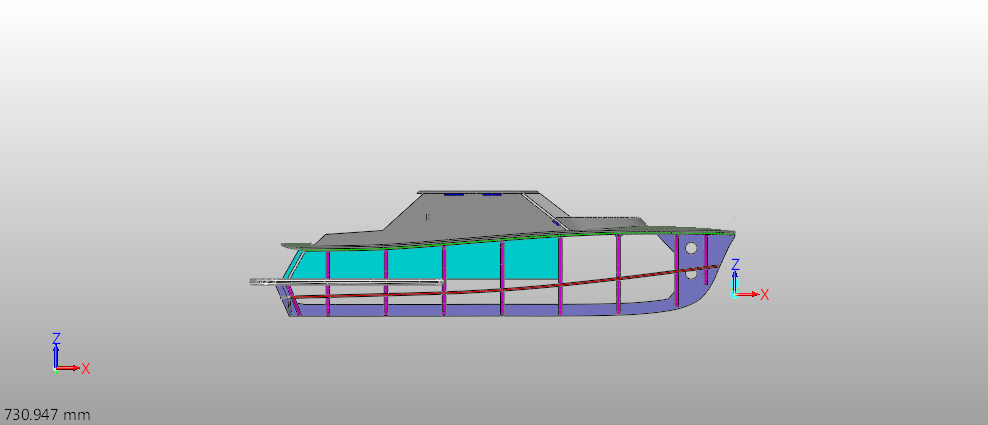
Task: Click the red X axis of bow origin triad
Action: (748, 294)
